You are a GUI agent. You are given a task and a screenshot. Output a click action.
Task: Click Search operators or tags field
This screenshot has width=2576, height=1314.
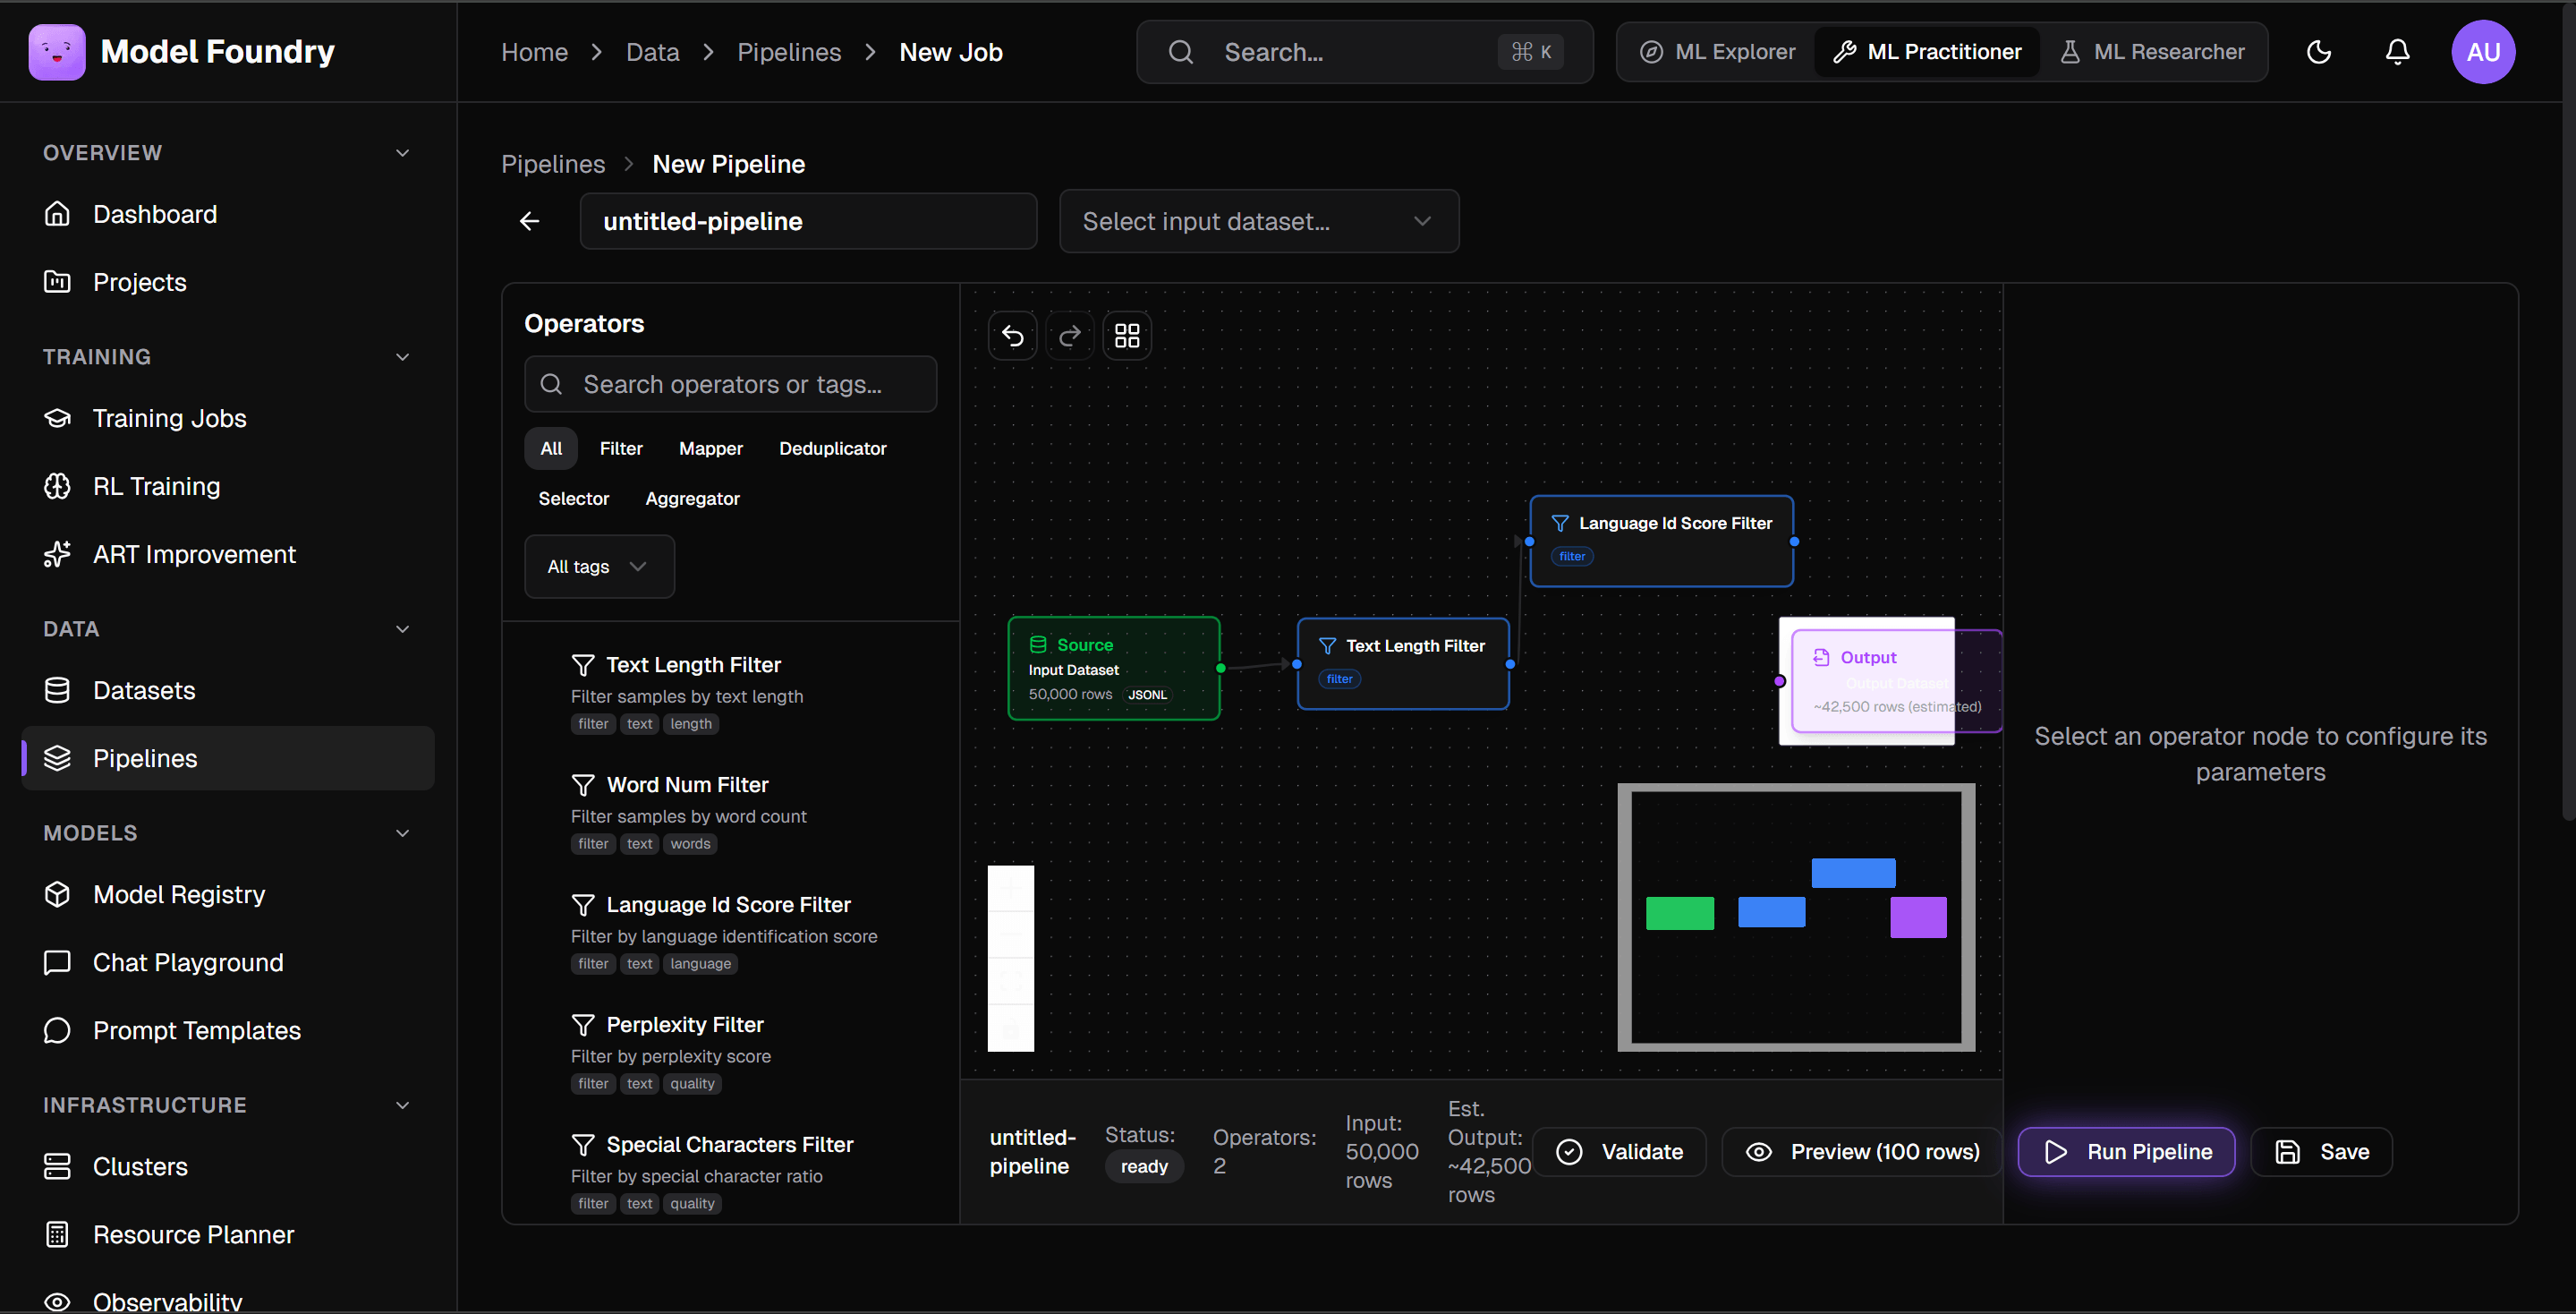[730, 384]
